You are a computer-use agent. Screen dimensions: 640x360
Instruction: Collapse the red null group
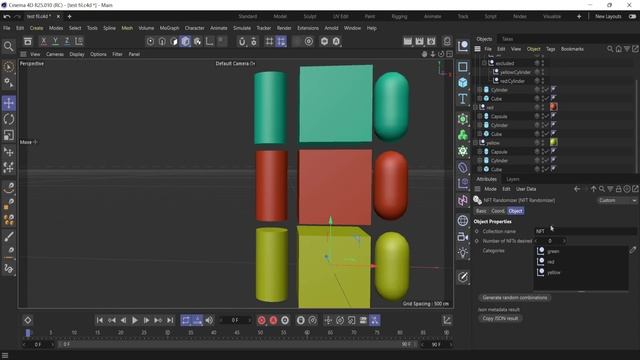point(475,107)
